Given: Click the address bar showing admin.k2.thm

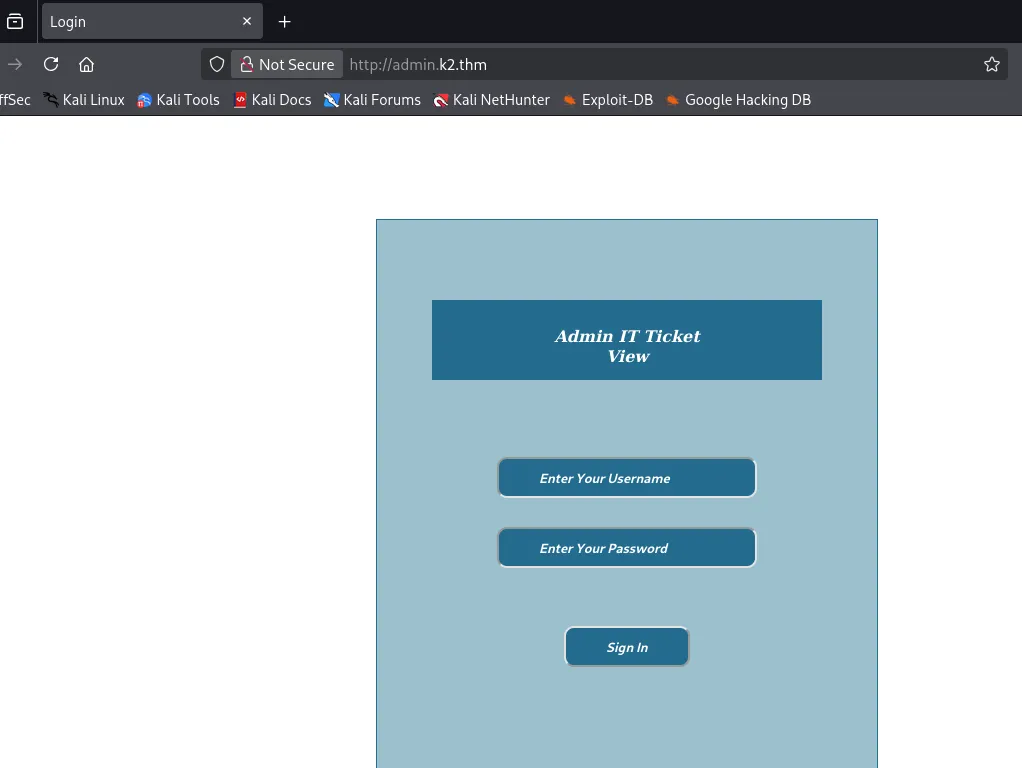Looking at the screenshot, I should pos(650,64).
